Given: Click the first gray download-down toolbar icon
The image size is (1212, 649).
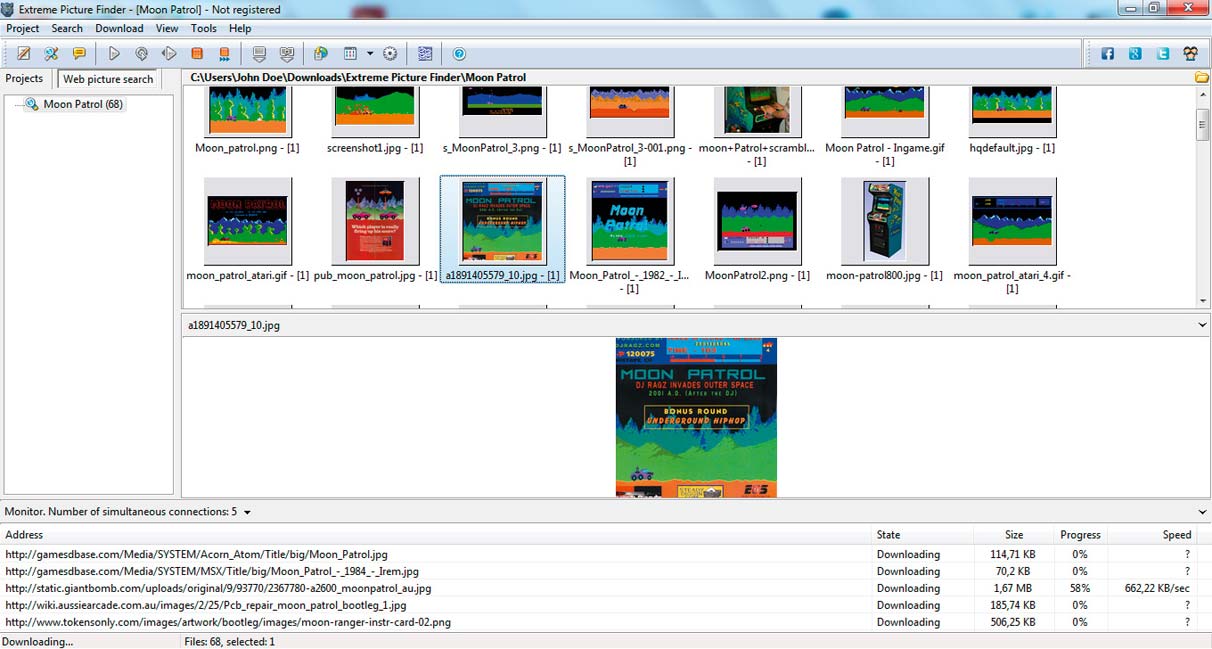Looking at the screenshot, I should coord(259,54).
